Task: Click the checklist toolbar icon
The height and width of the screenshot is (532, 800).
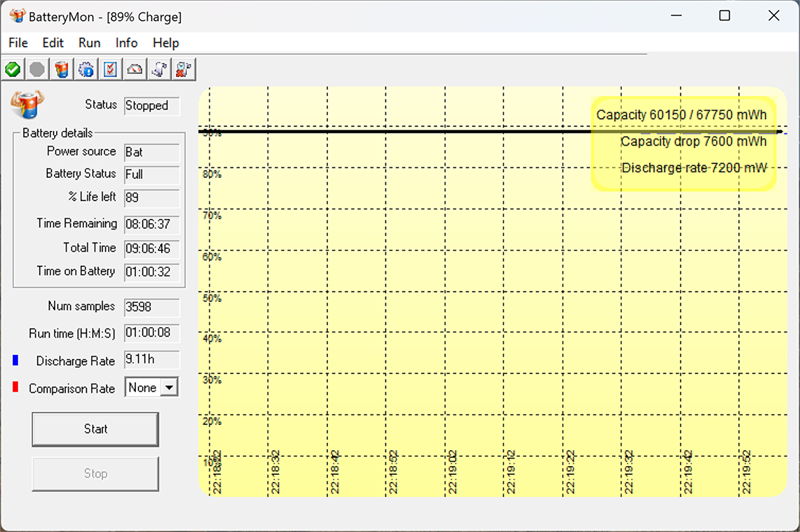Action: (x=111, y=69)
